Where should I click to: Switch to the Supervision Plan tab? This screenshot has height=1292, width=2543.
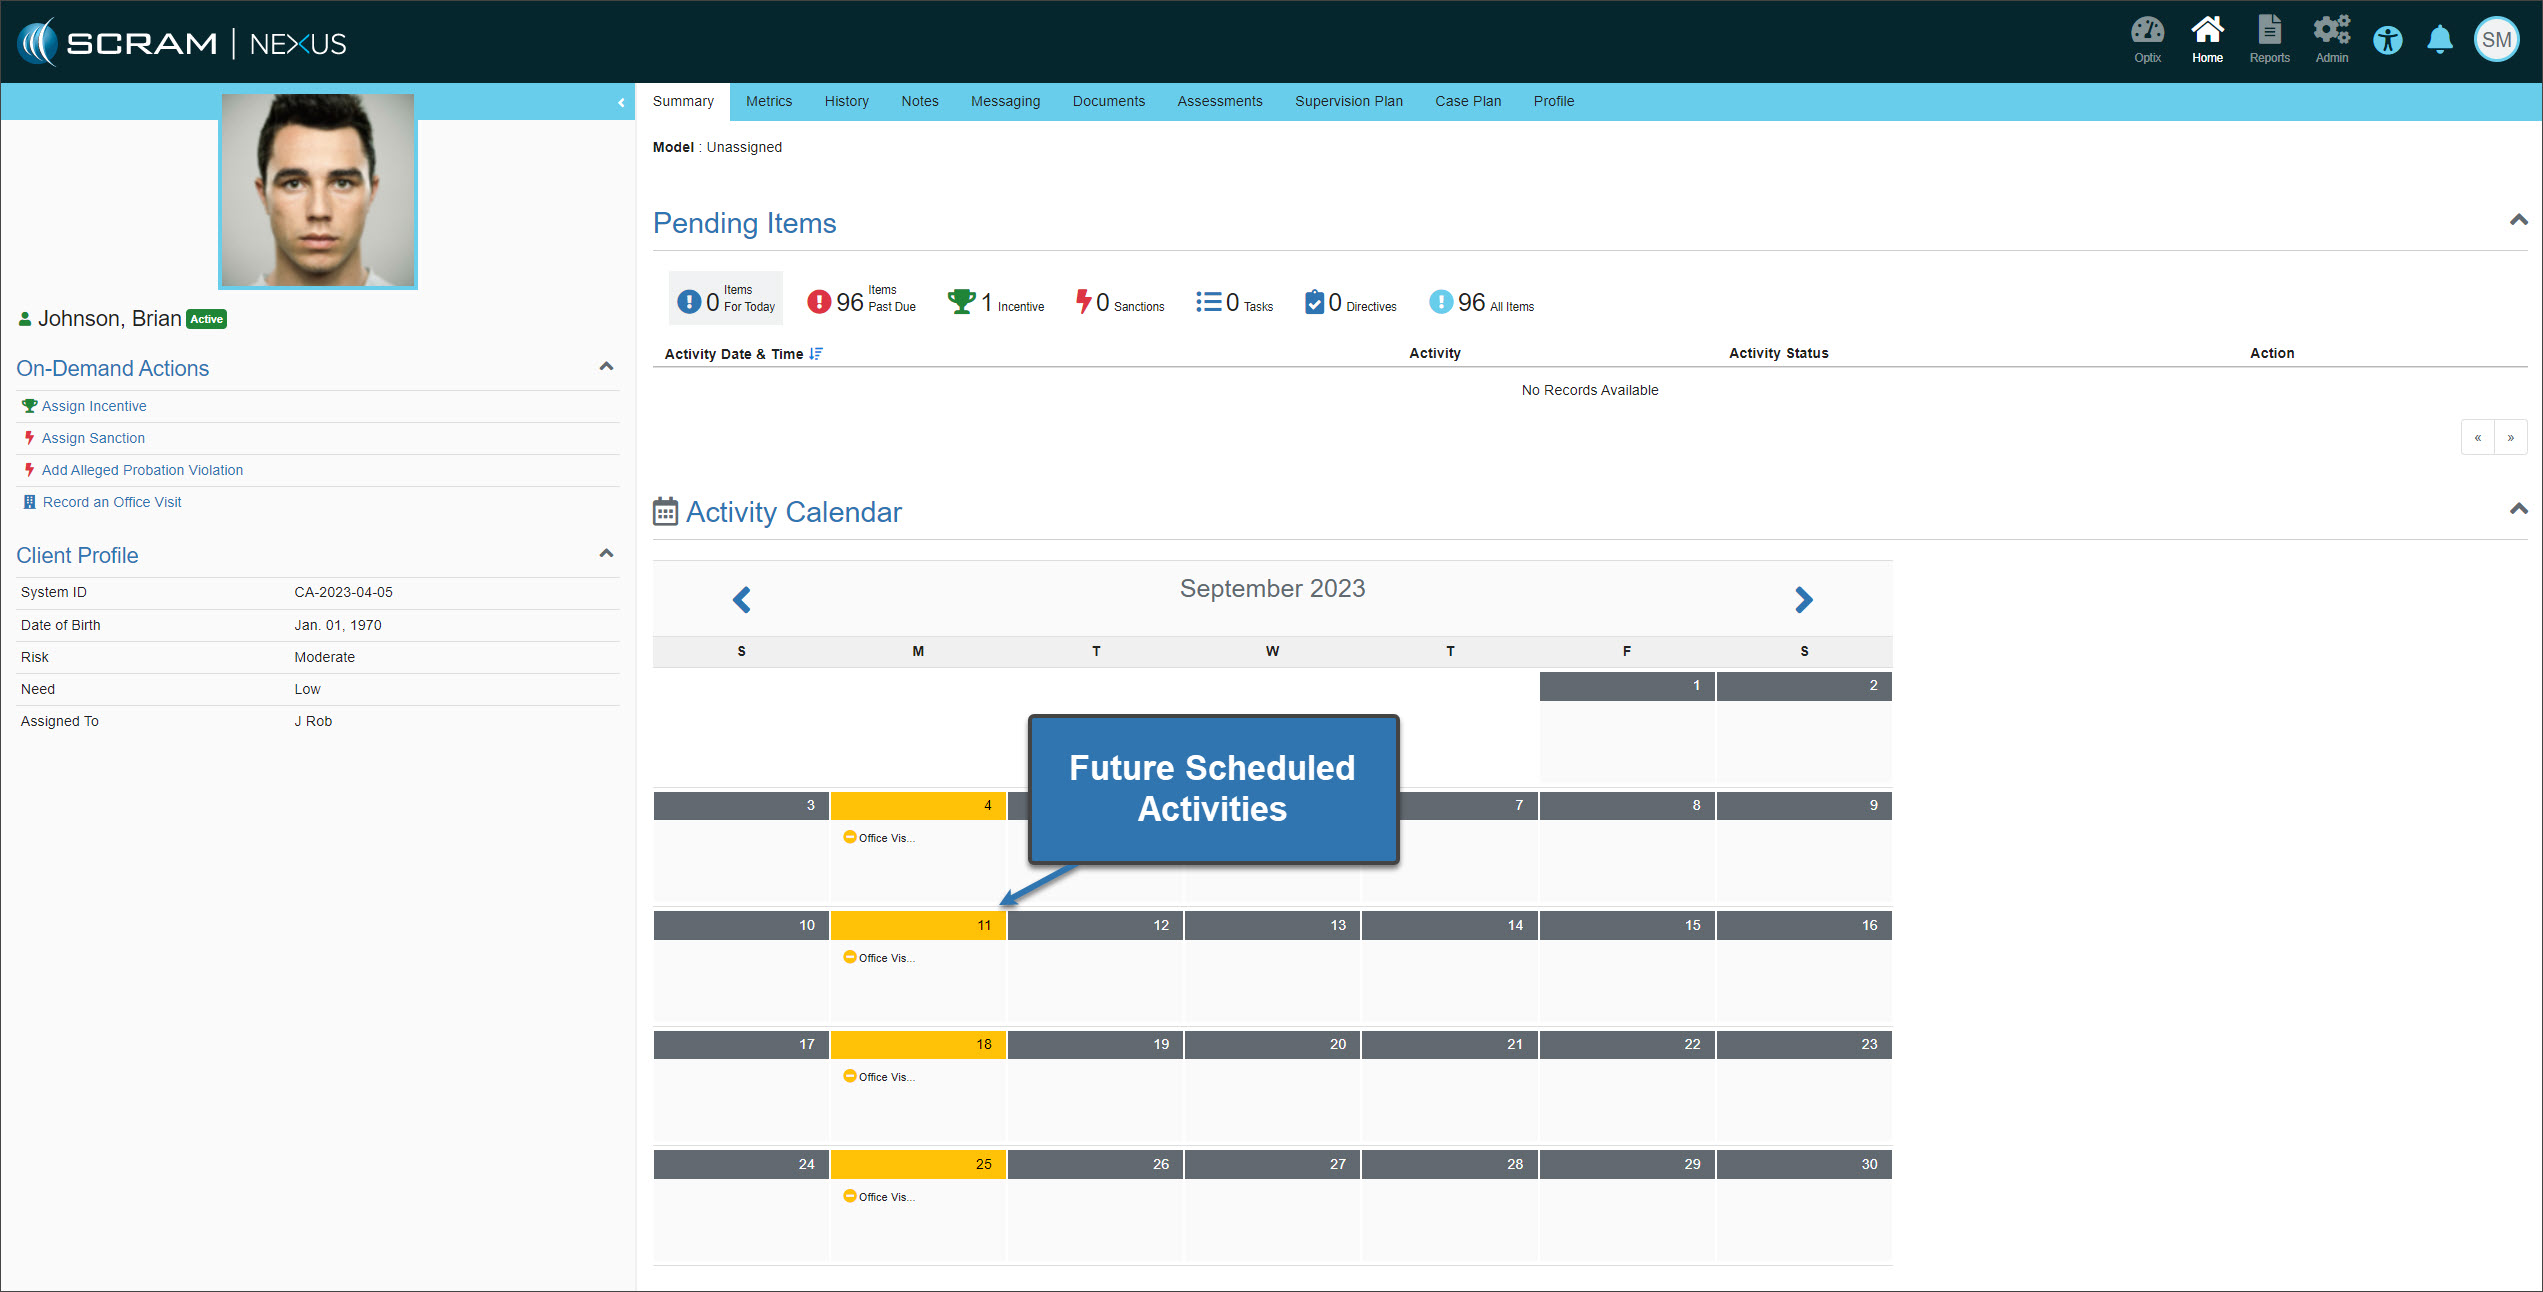pos(1348,101)
